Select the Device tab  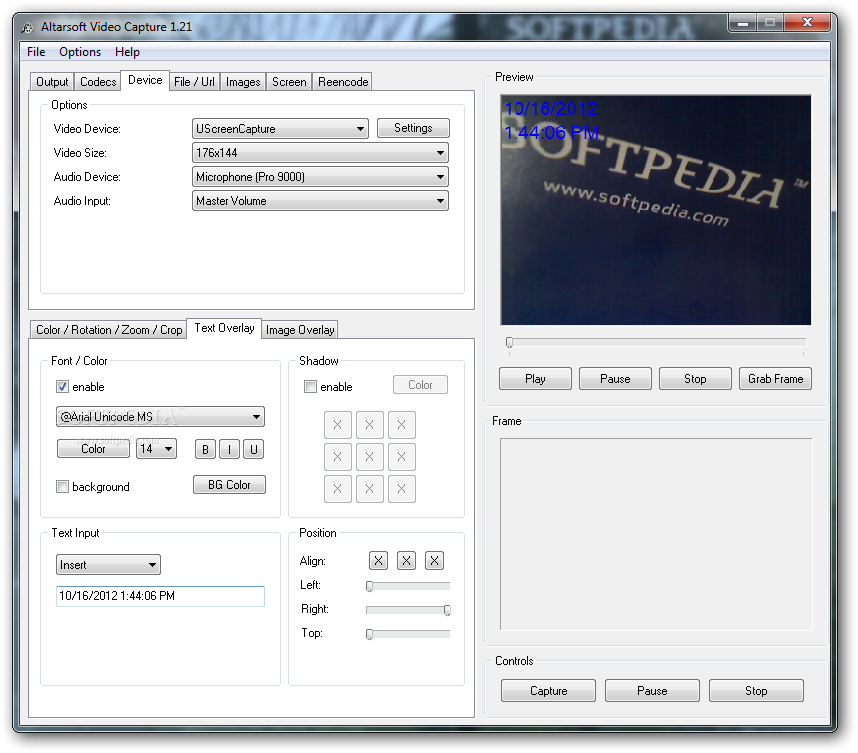(x=145, y=80)
